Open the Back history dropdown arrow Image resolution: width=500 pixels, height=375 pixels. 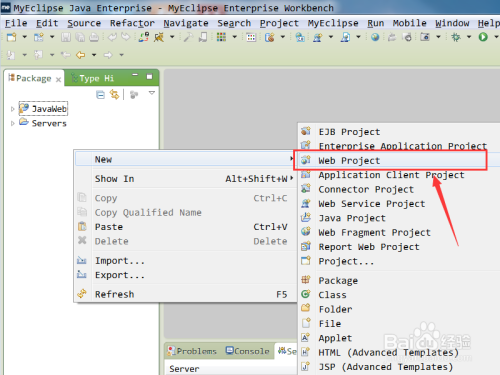[94, 55]
